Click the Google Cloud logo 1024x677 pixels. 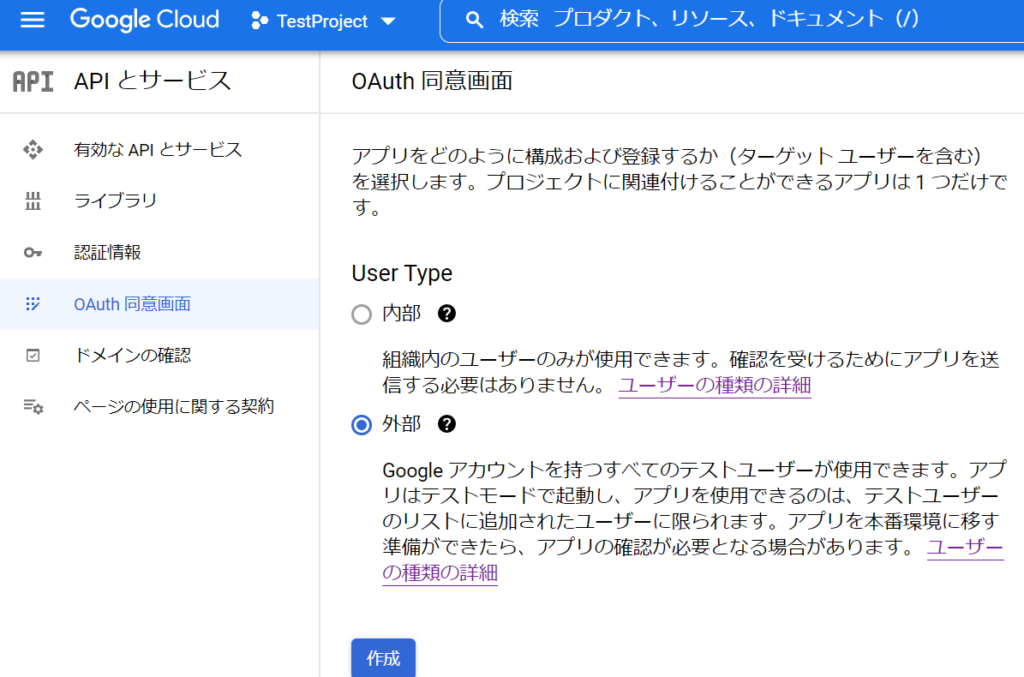[144, 20]
